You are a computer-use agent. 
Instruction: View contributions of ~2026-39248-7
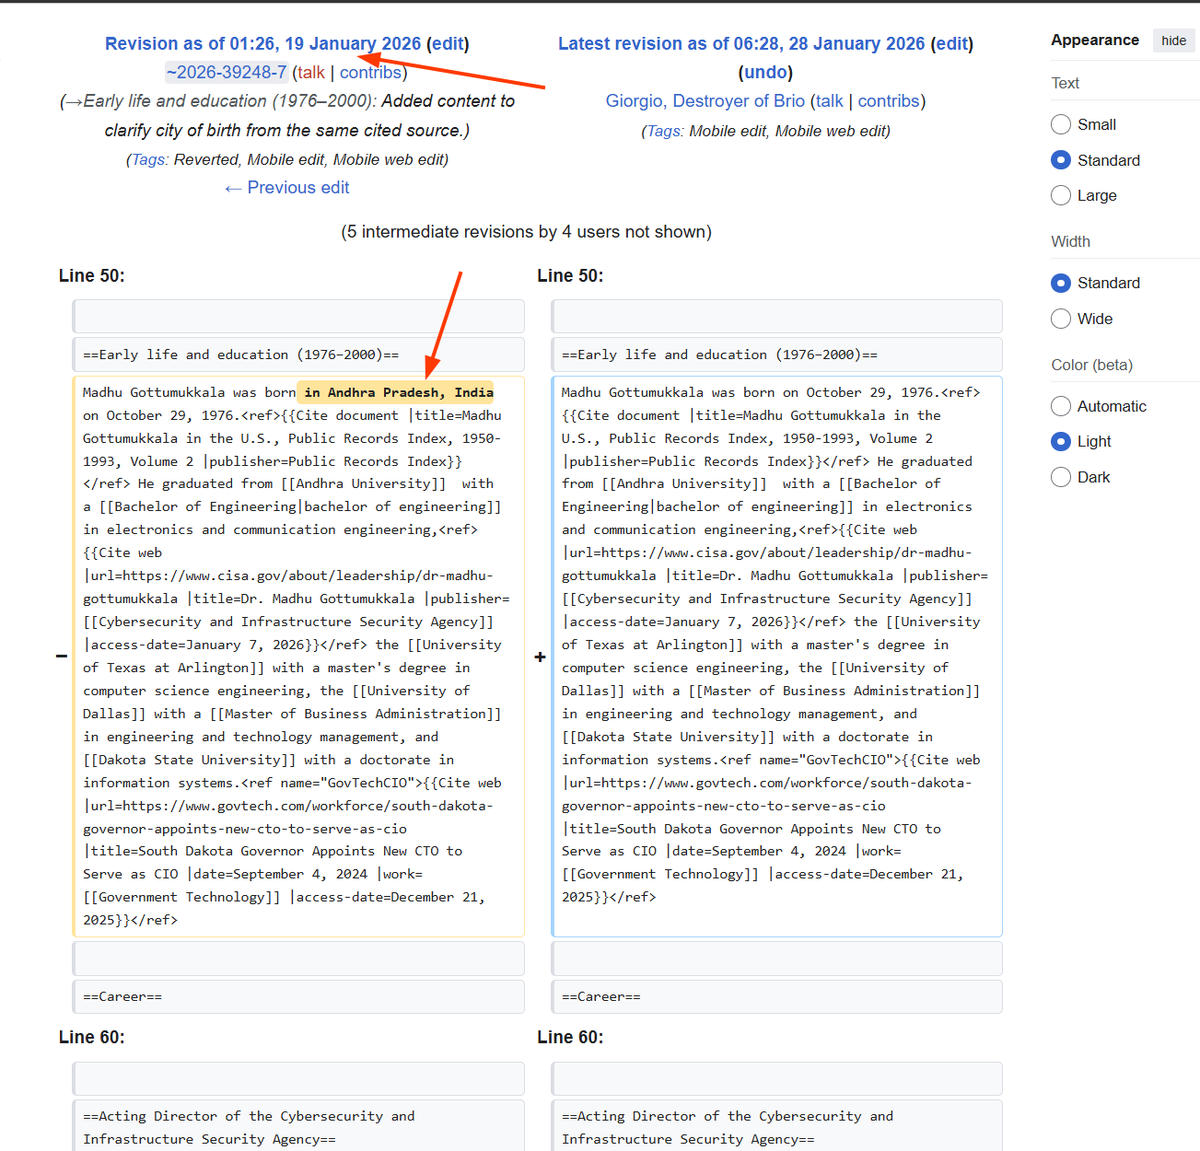coord(370,72)
